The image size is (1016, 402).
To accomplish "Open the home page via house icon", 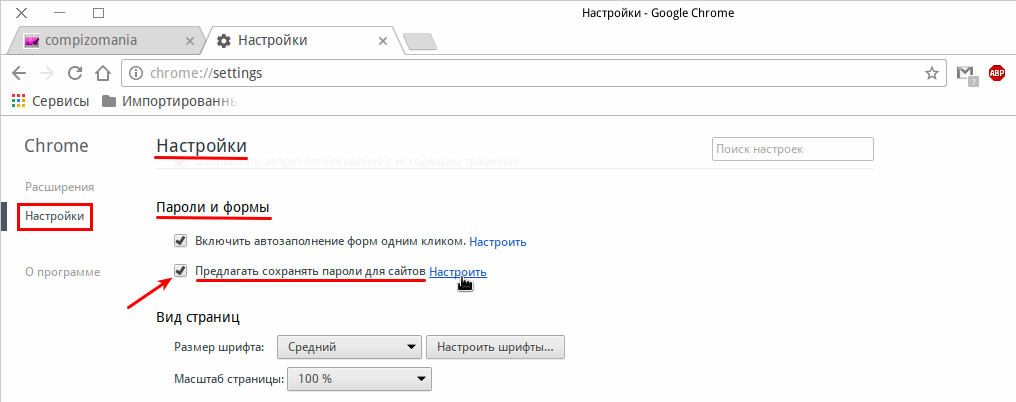I will point(103,73).
